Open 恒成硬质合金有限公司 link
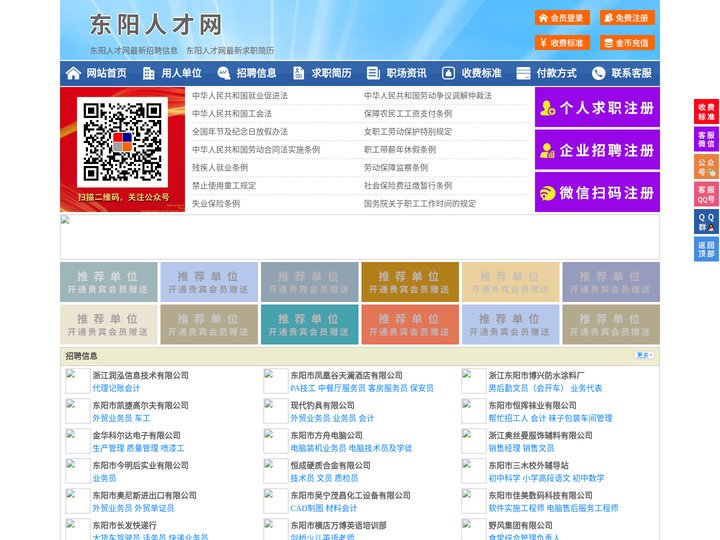The image size is (720, 540). pyautogui.click(x=330, y=465)
